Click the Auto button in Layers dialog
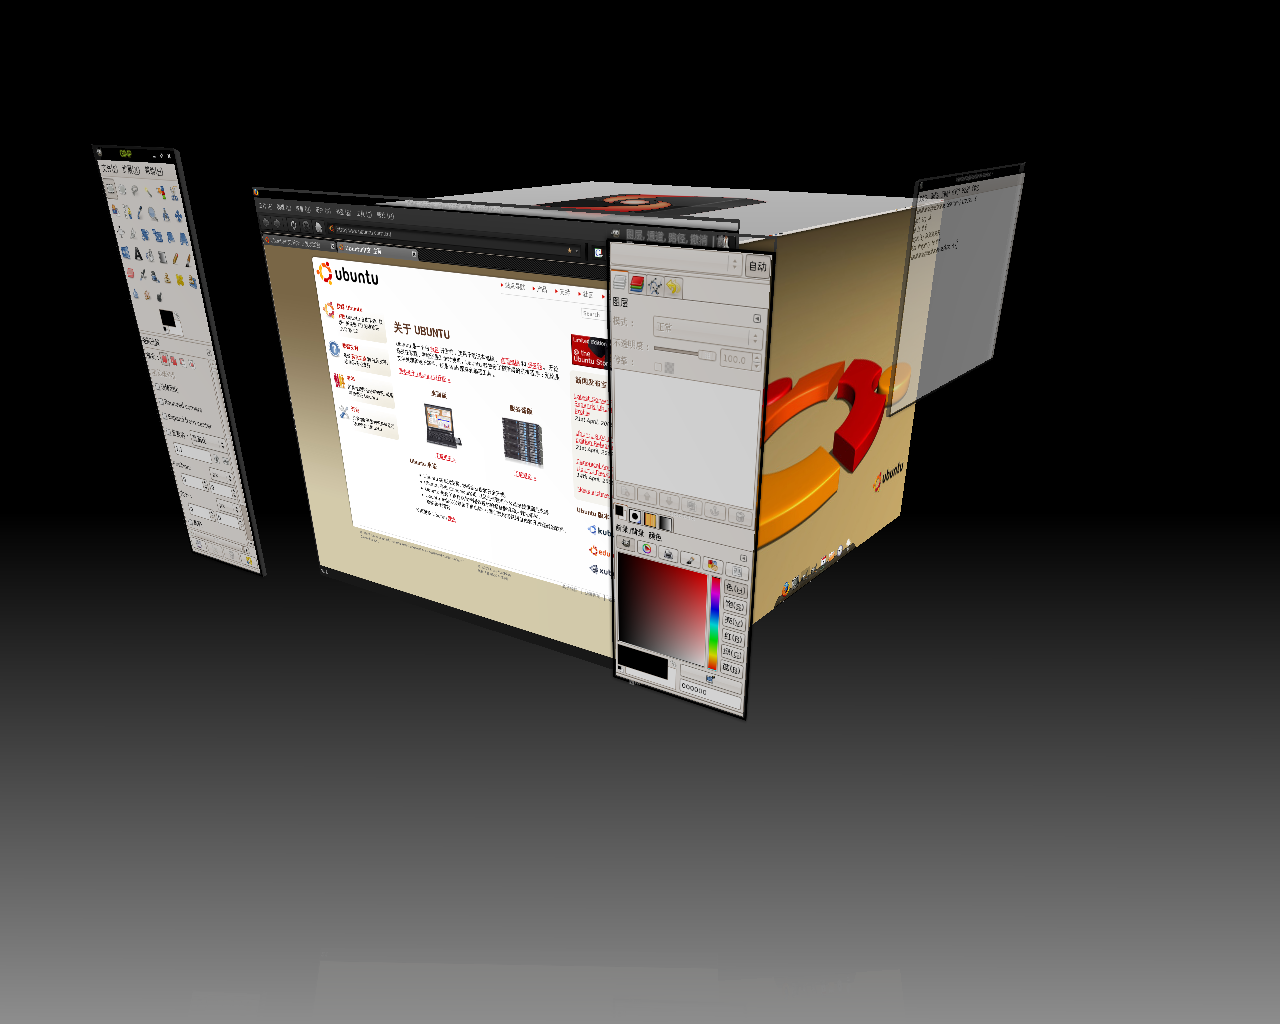The width and height of the screenshot is (1280, 1024). [758, 266]
